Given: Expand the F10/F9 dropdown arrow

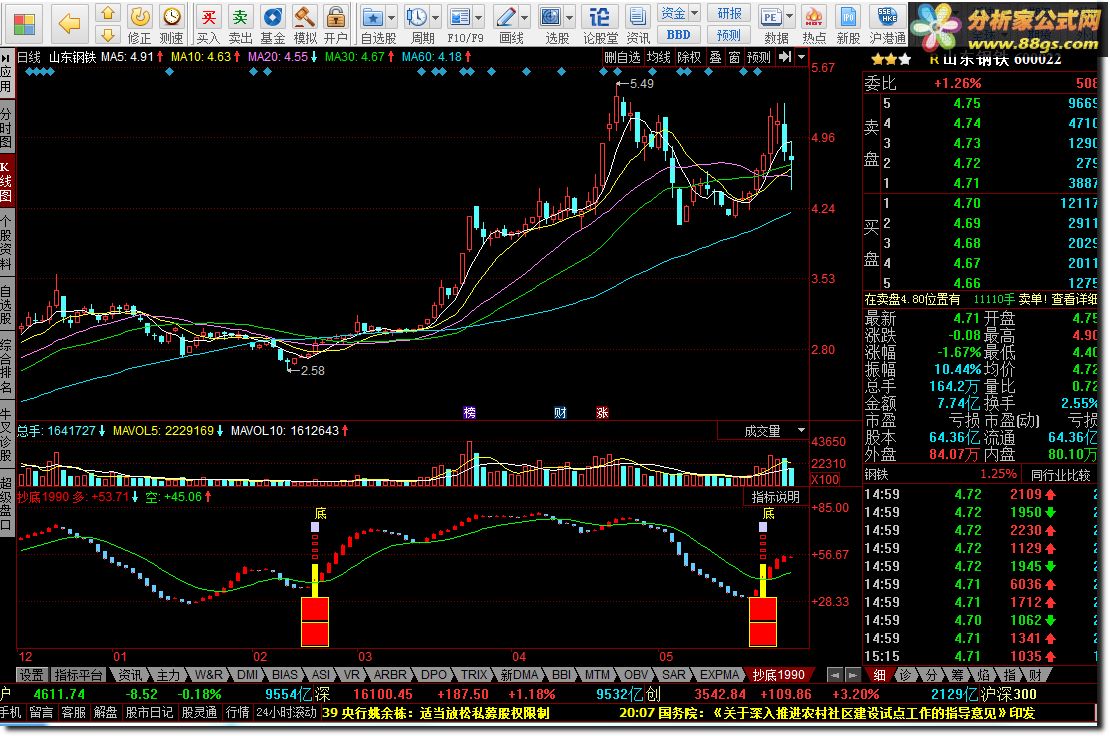Looking at the screenshot, I should pos(479,17).
